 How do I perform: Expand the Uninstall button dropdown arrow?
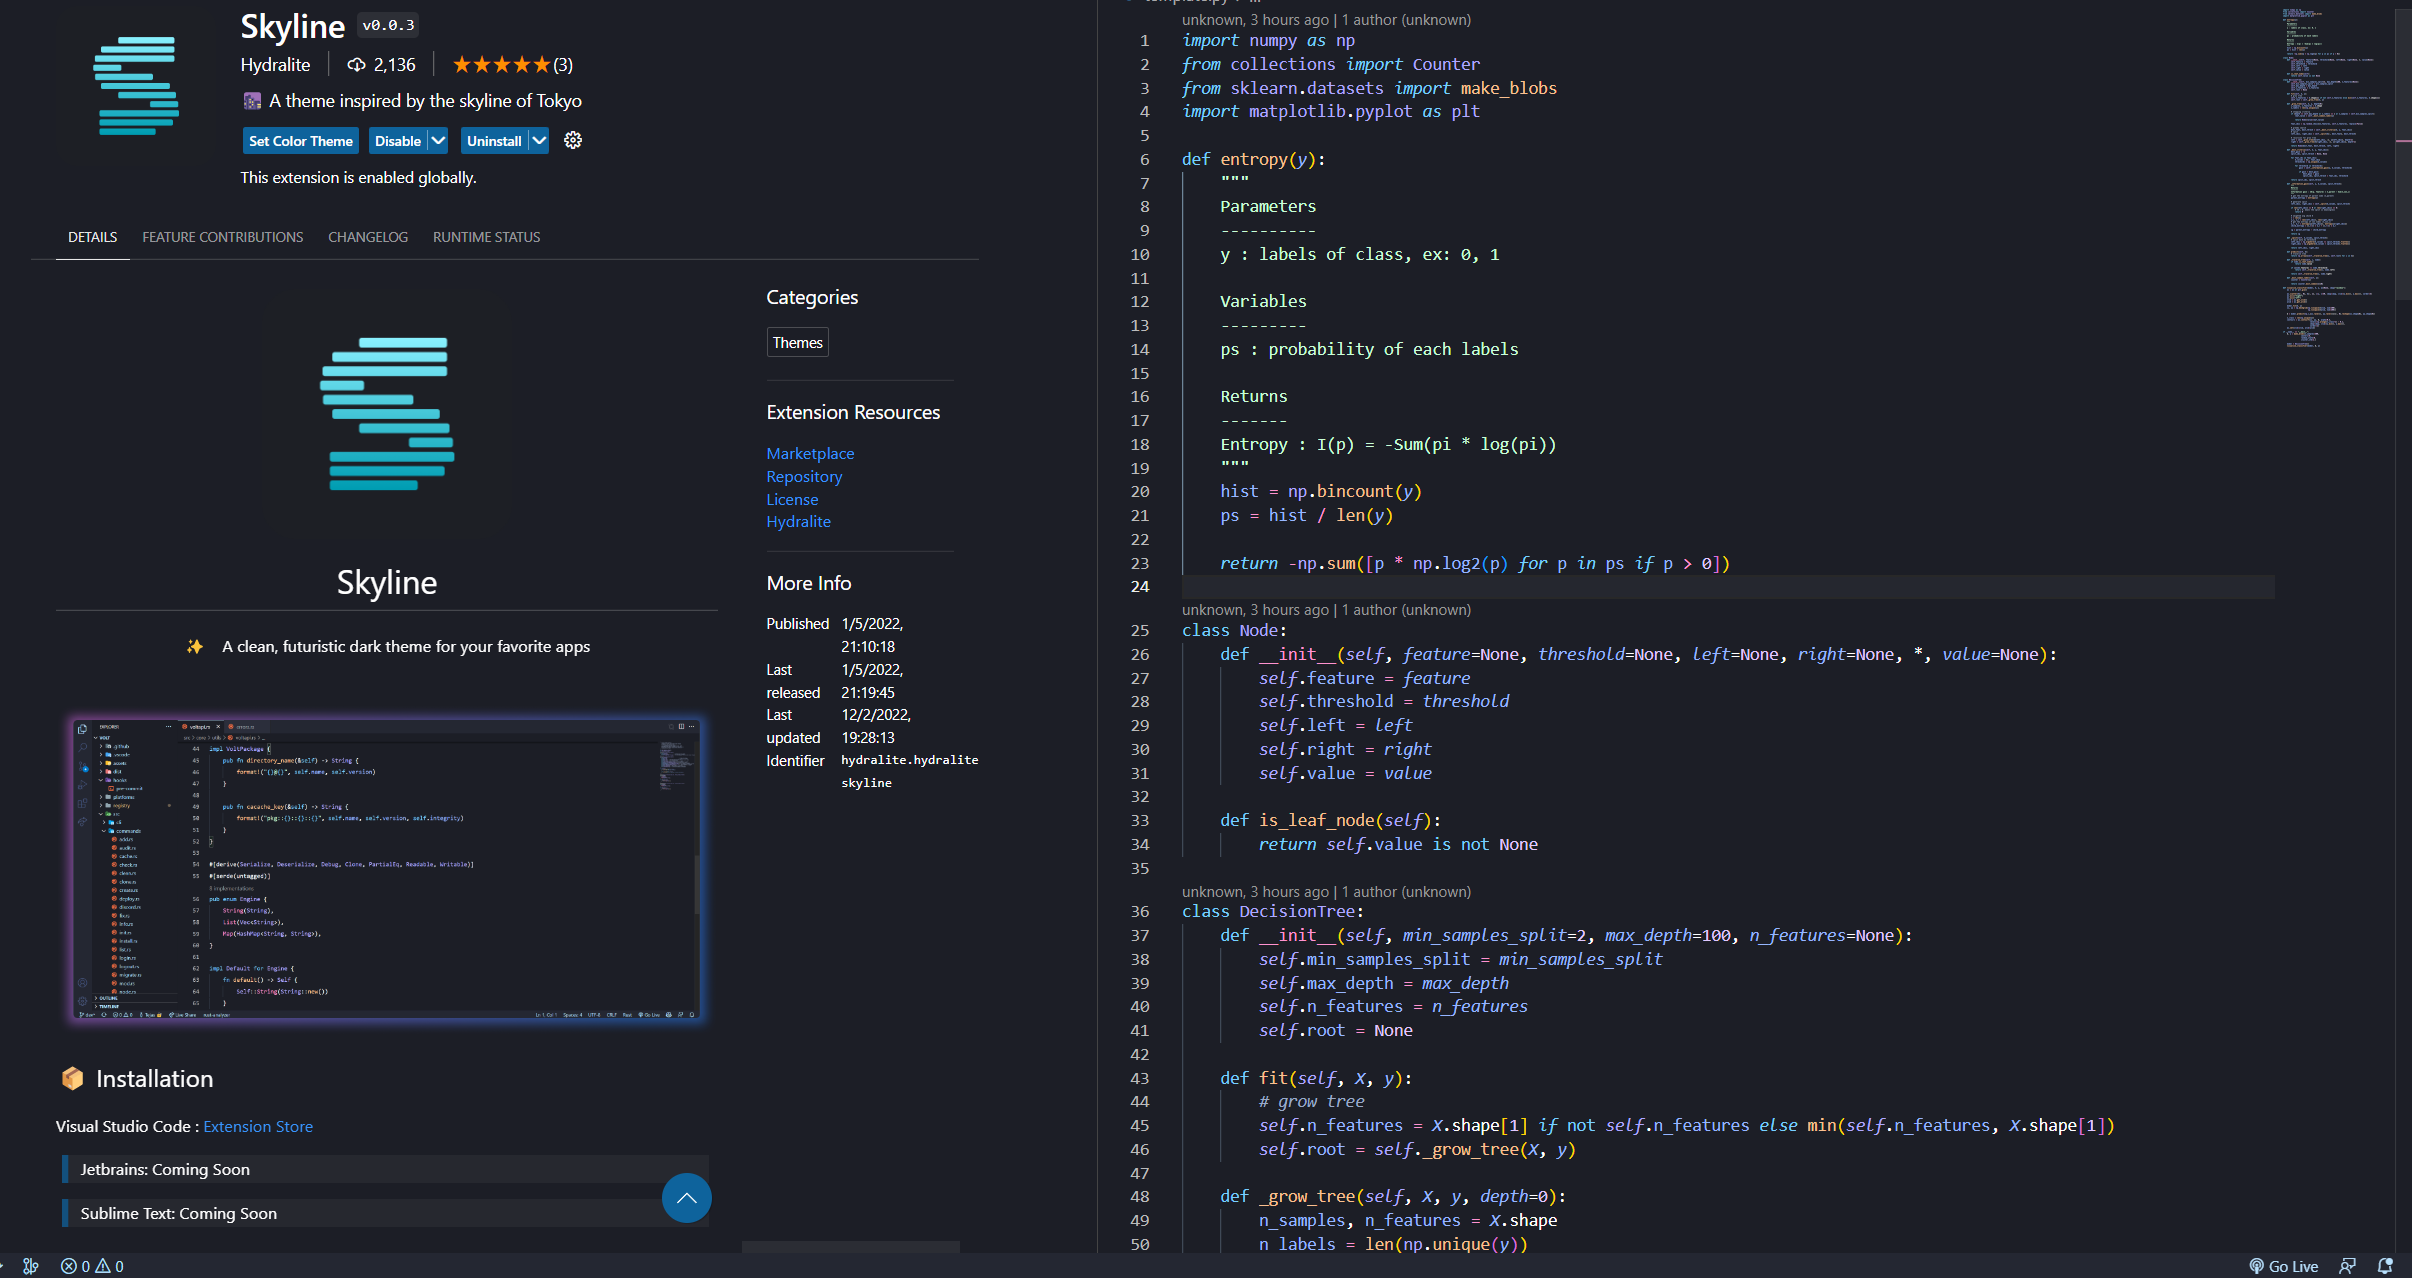pyautogui.click(x=539, y=141)
